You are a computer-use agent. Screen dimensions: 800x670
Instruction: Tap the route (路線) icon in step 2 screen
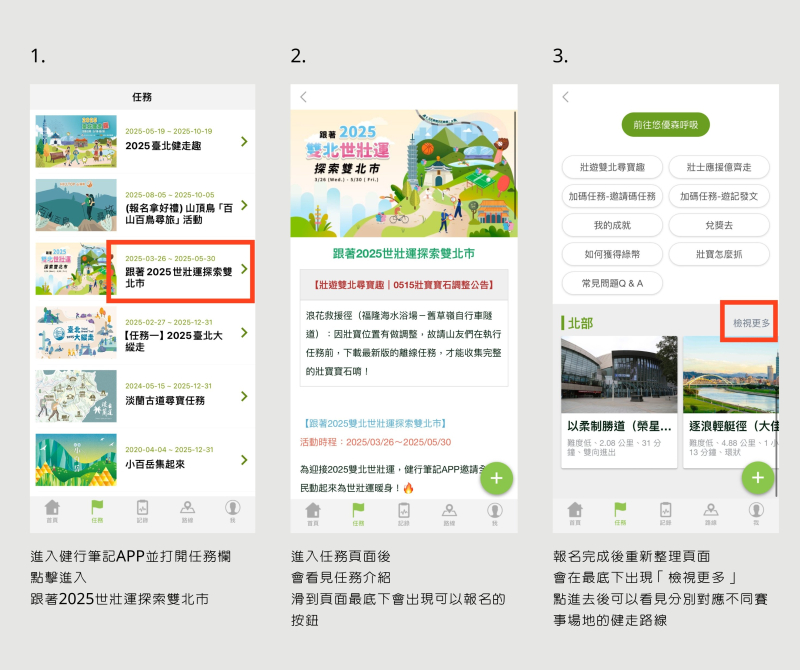pos(449,512)
